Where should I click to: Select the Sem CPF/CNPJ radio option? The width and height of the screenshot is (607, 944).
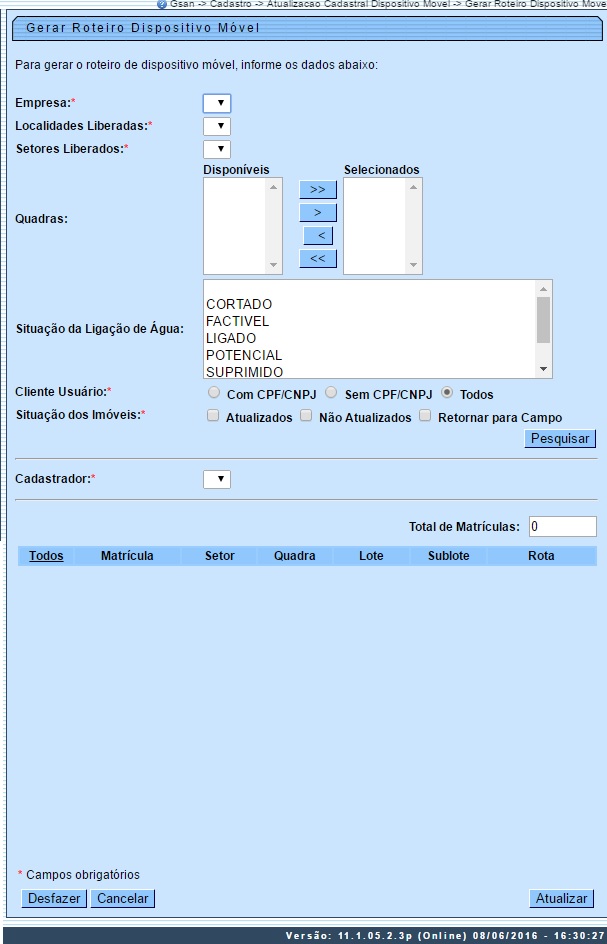point(331,393)
